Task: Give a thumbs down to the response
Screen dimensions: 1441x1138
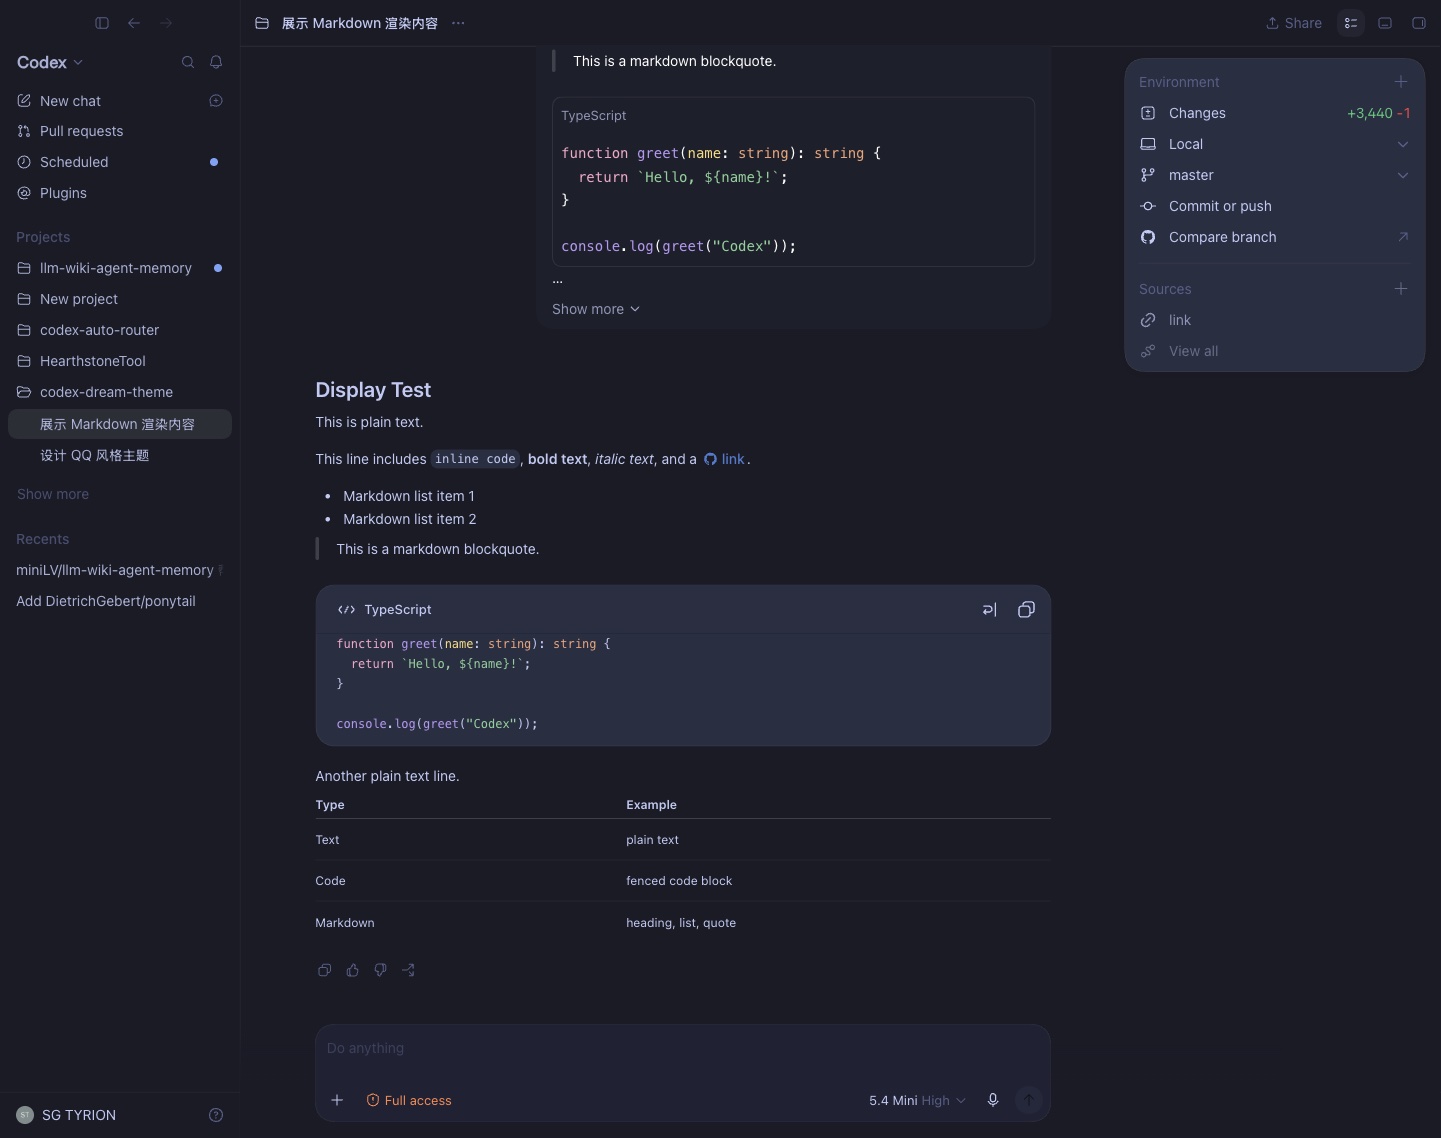Action: (x=380, y=970)
